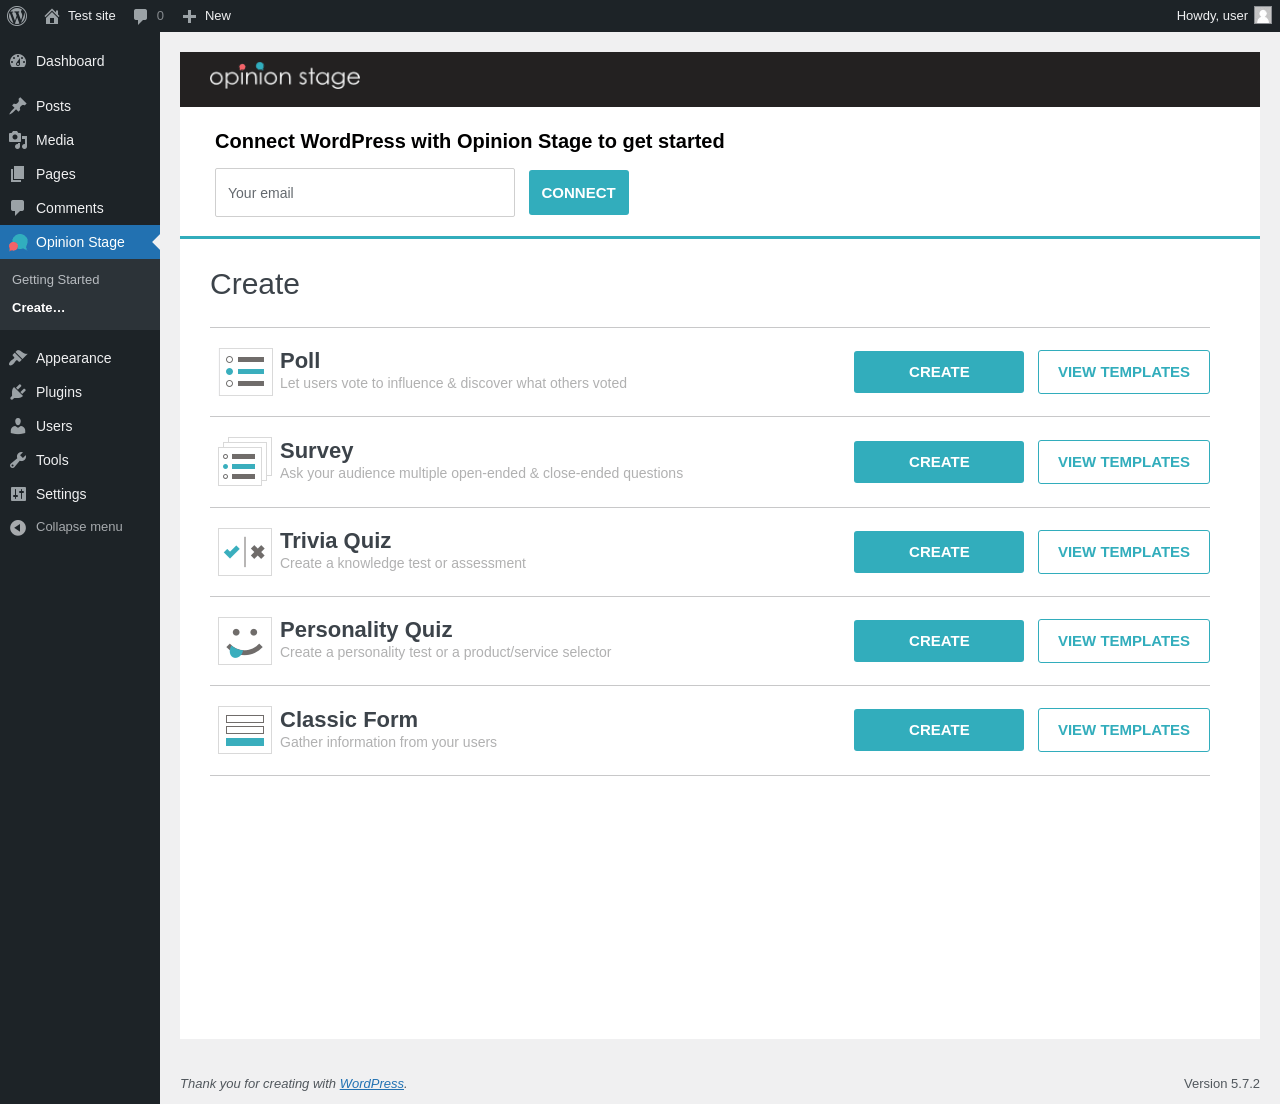Viewport: 1280px width, 1104px height.
Task: Create a new Classic Form
Action: click(x=939, y=730)
